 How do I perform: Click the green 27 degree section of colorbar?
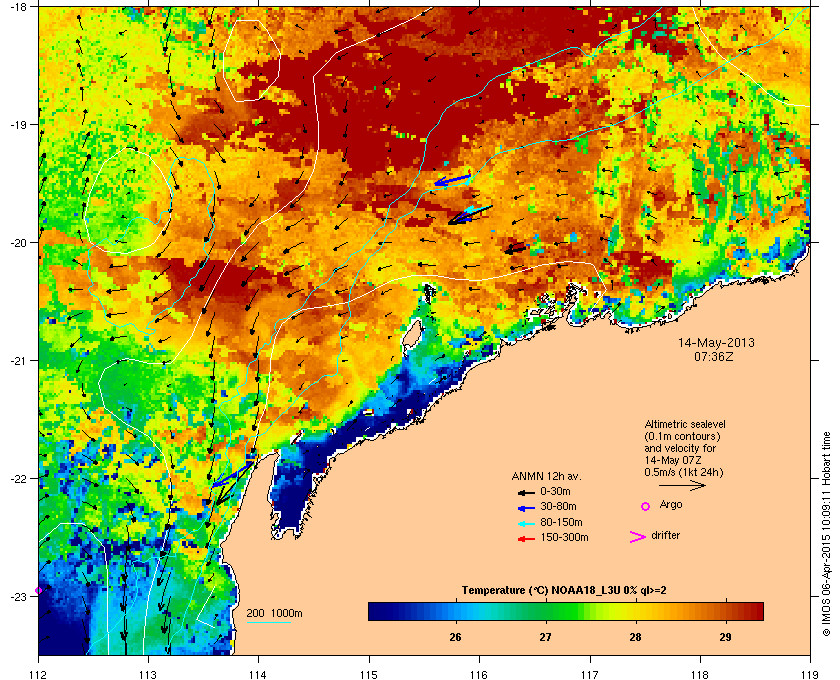pos(546,611)
